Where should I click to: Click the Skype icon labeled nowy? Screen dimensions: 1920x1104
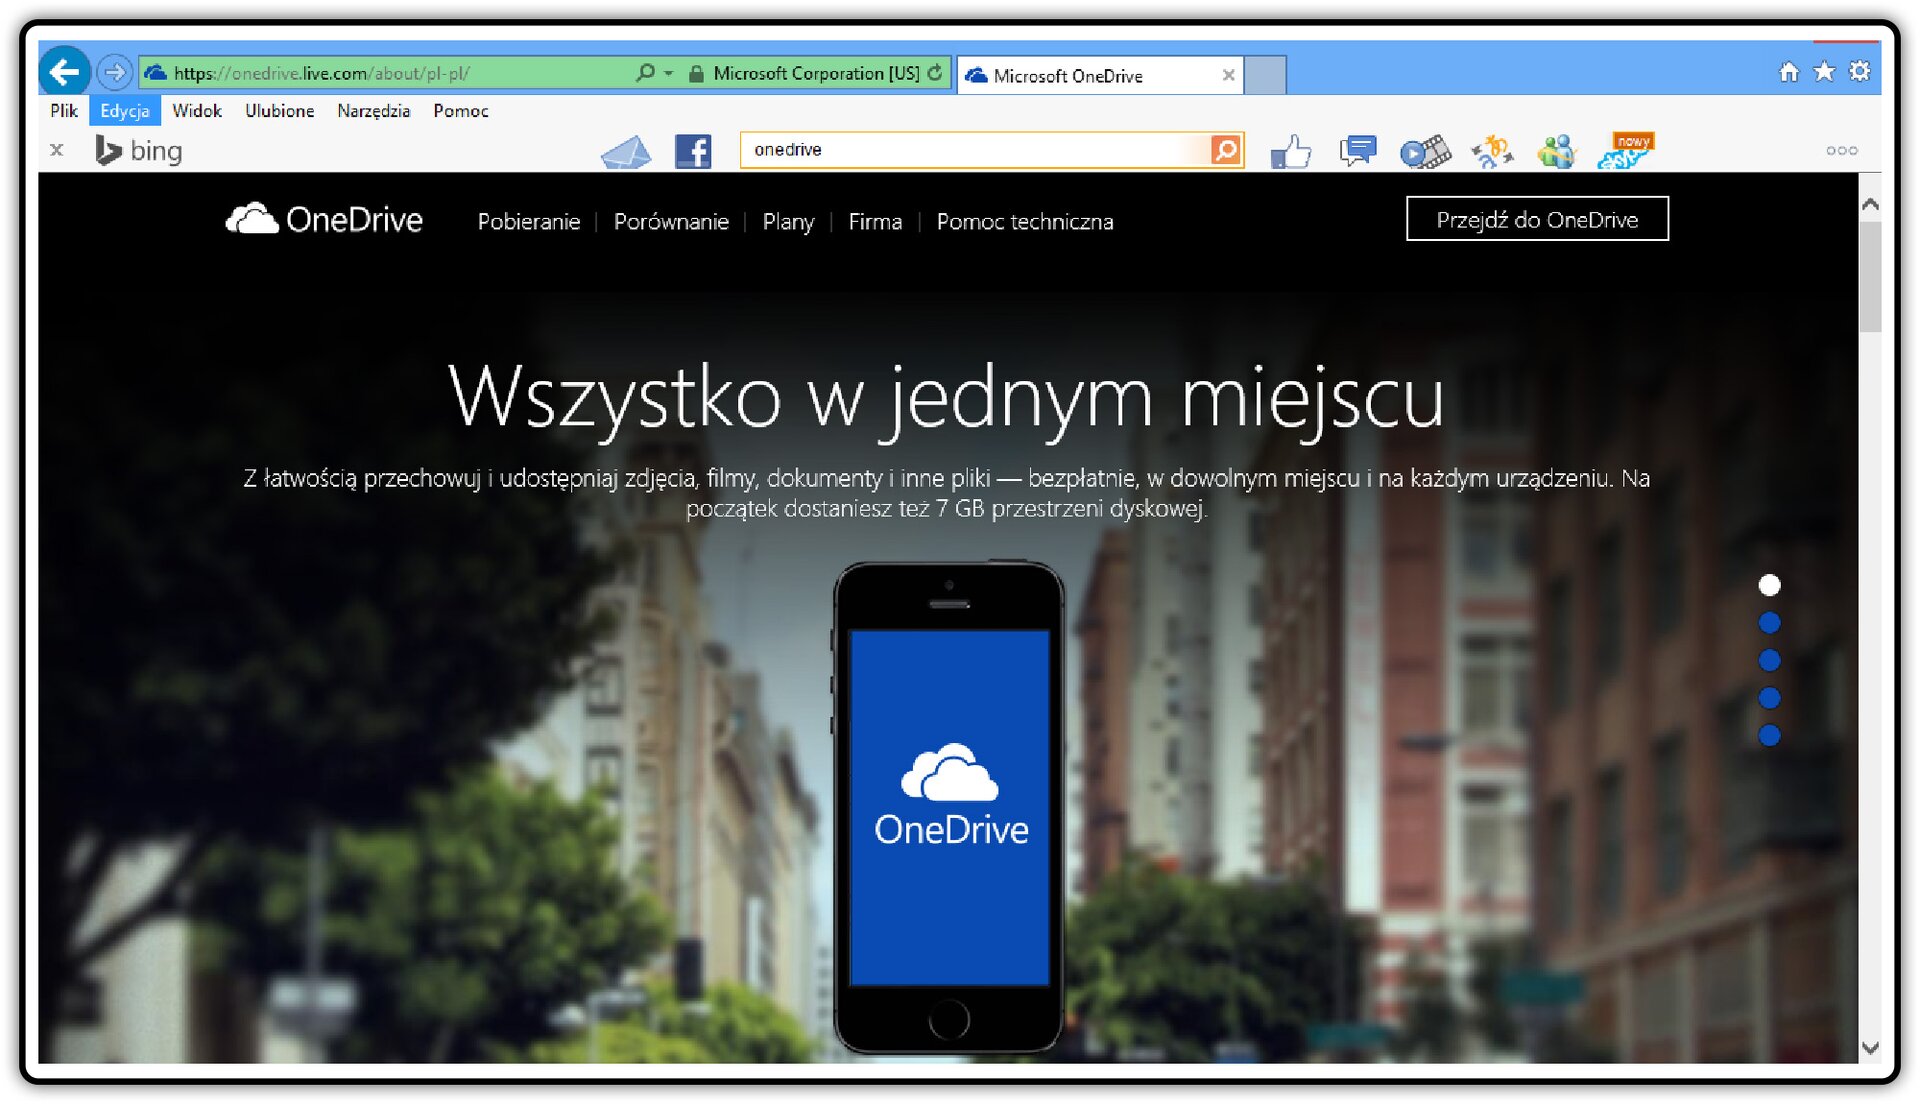1626,151
